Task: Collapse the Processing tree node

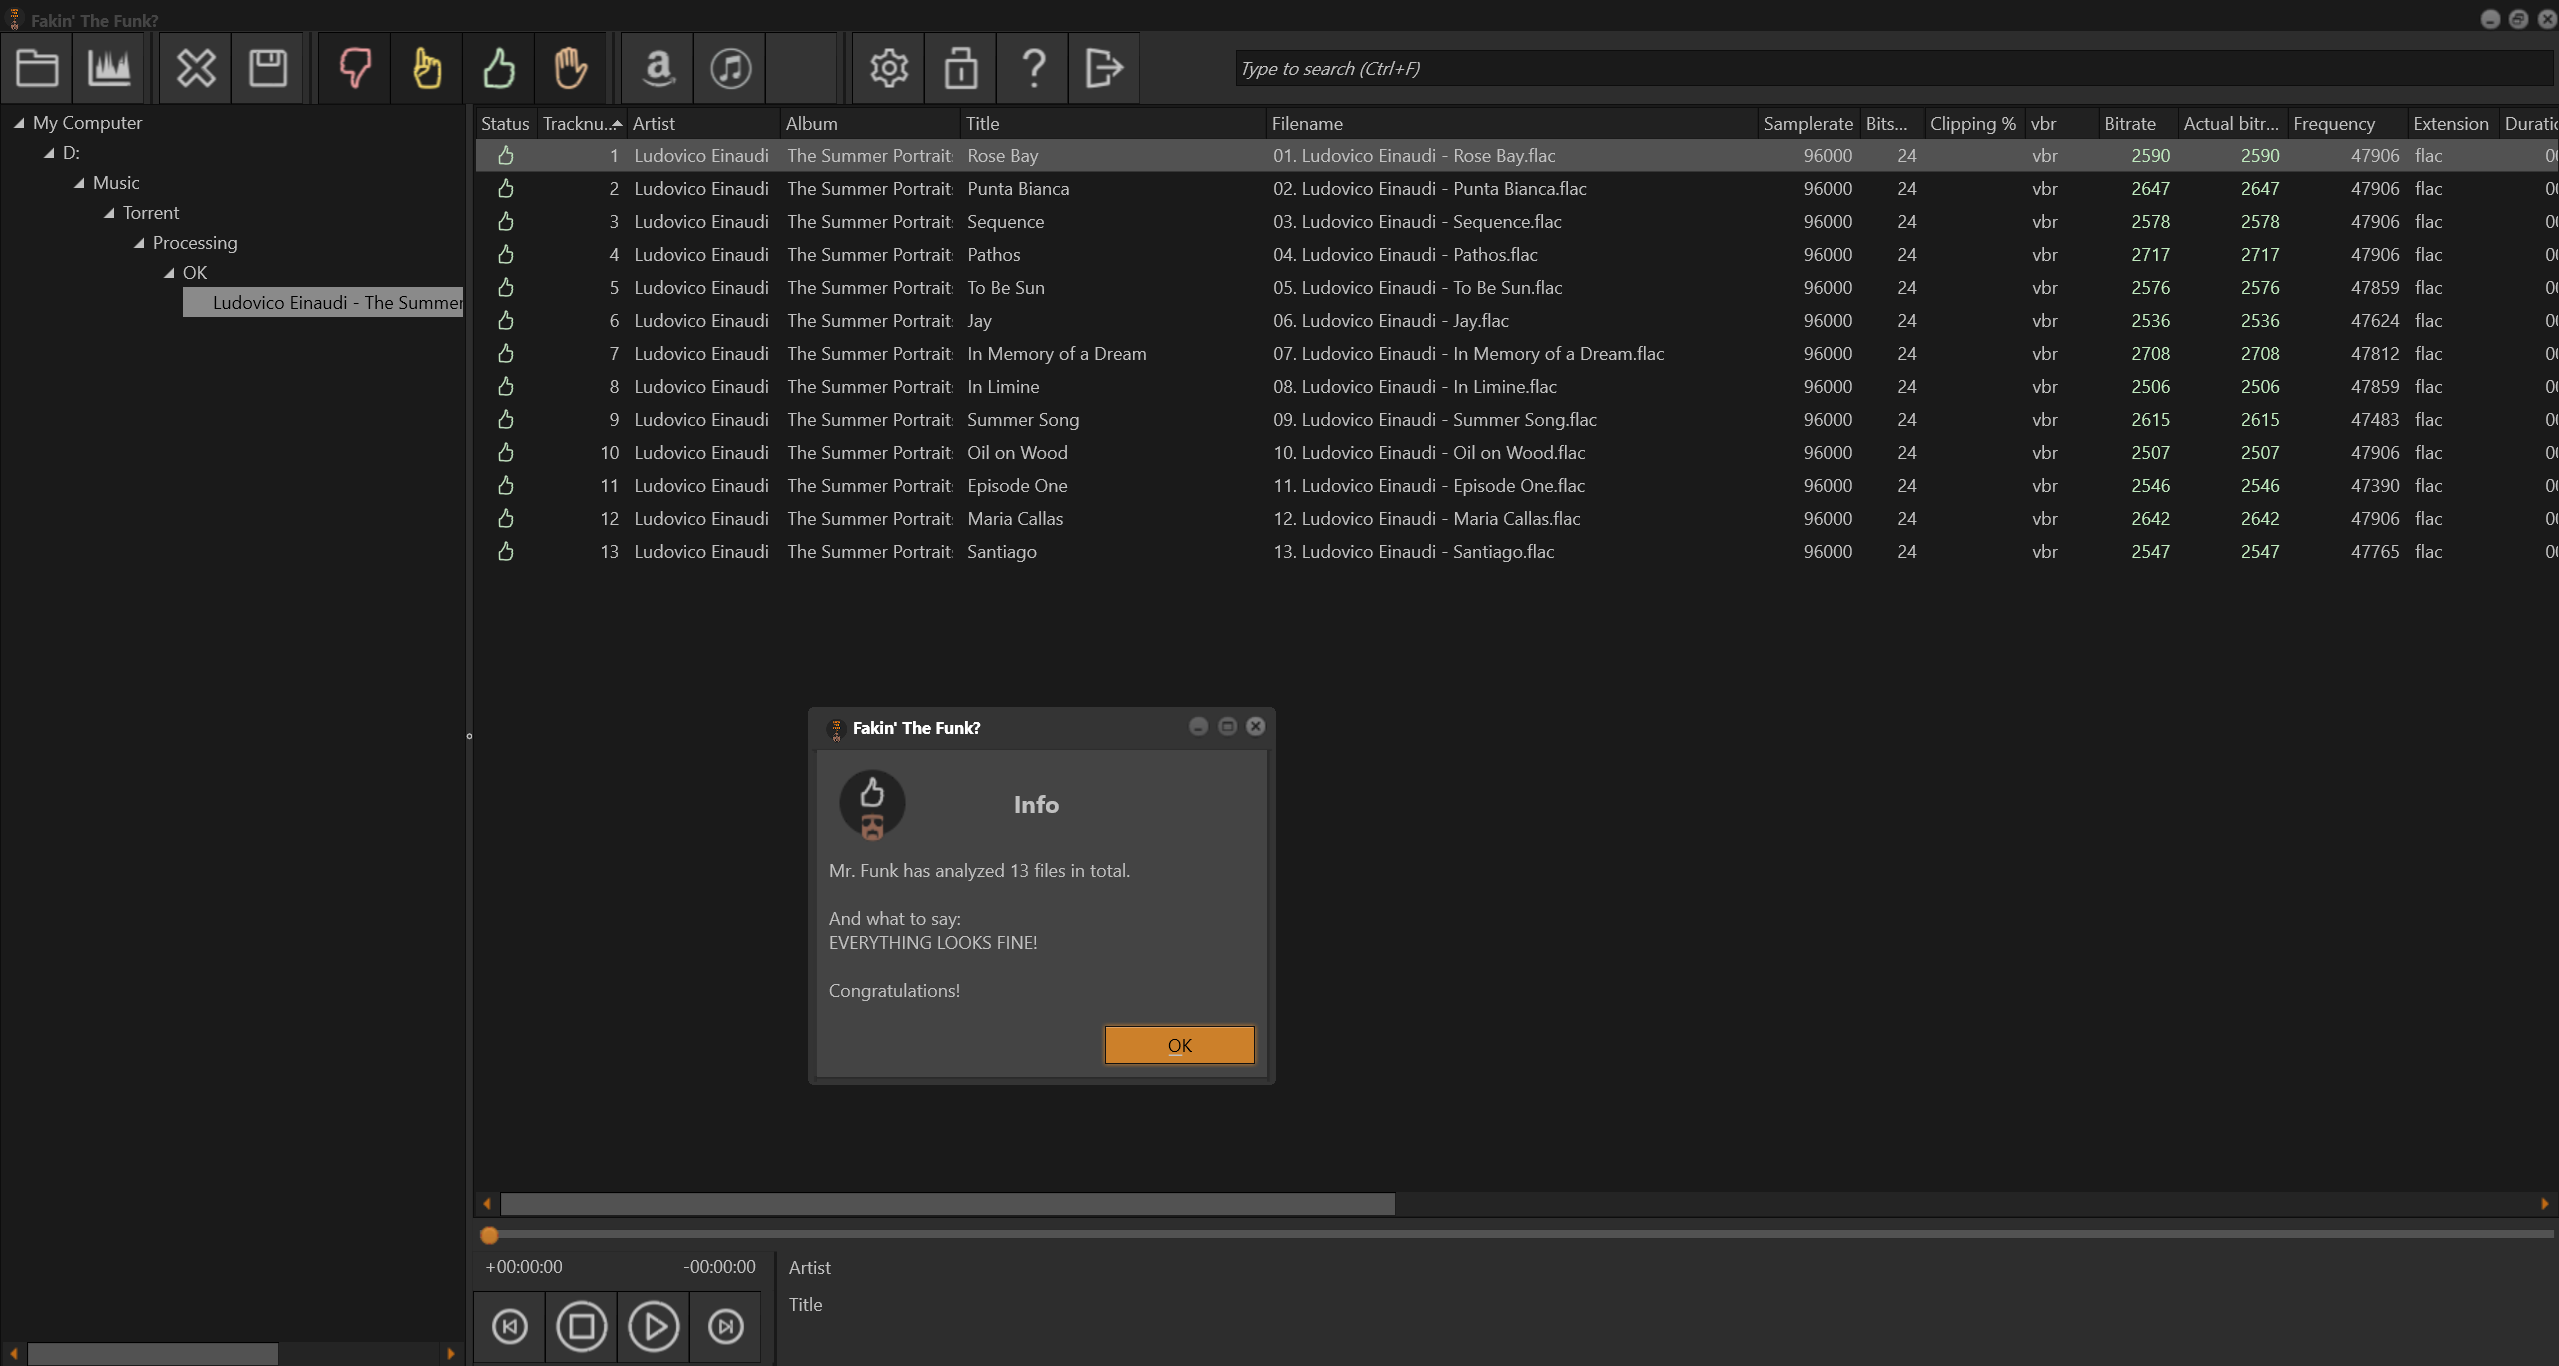Action: 139,243
